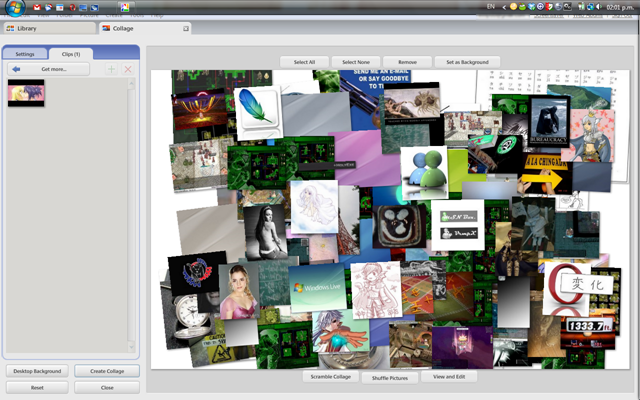Select the flying spaghetti monster painting picture
The image size is (640, 400).
coord(412,103)
